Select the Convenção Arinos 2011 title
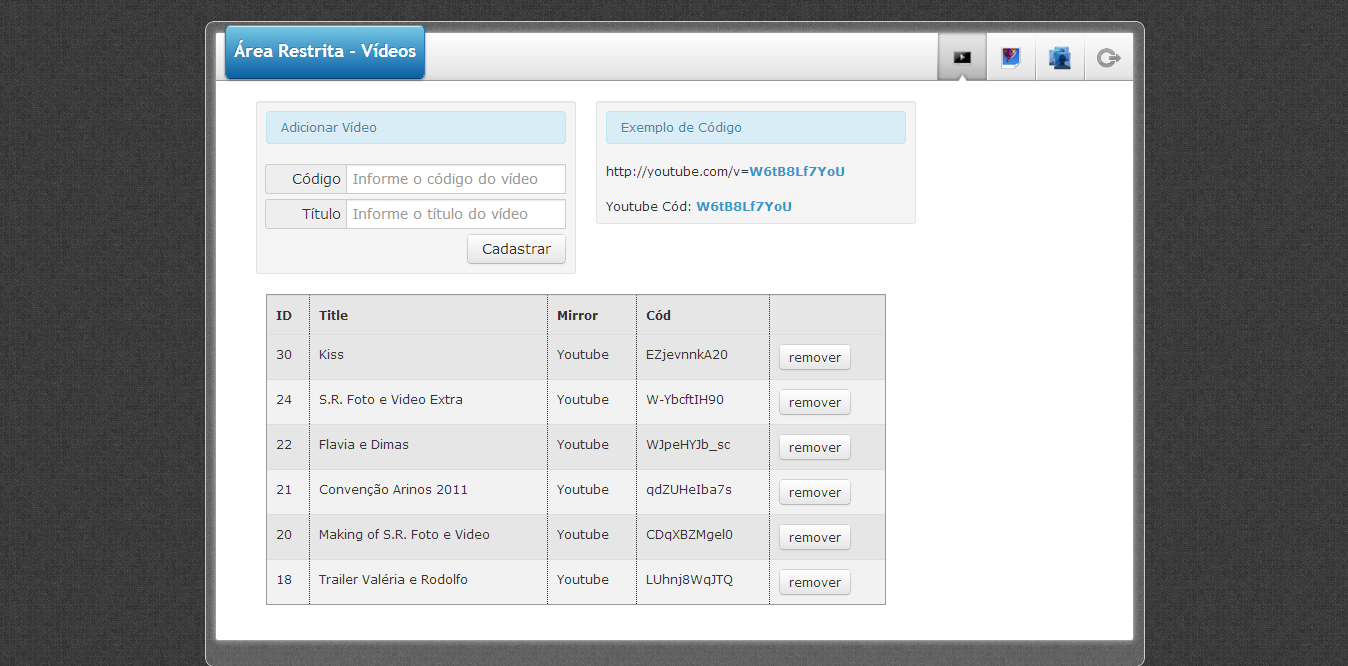The image size is (1348, 666). click(x=393, y=490)
